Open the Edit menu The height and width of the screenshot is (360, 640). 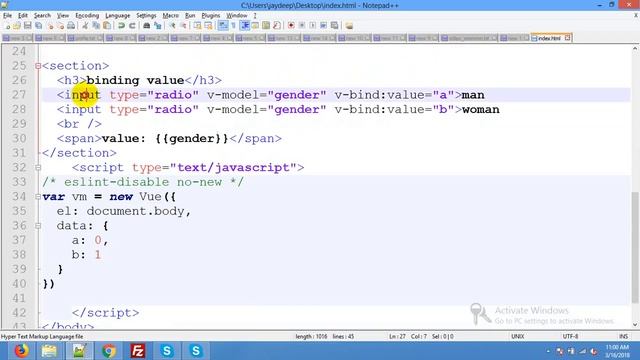(23, 16)
